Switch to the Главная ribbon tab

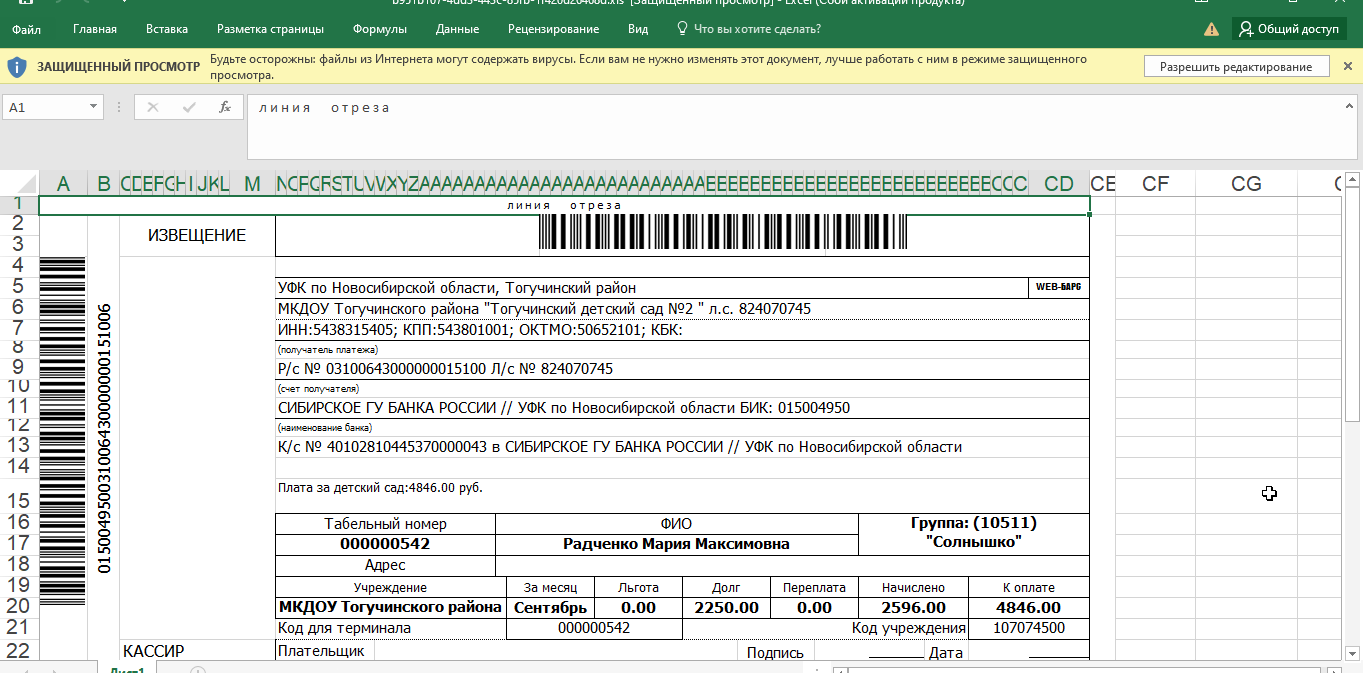click(95, 29)
